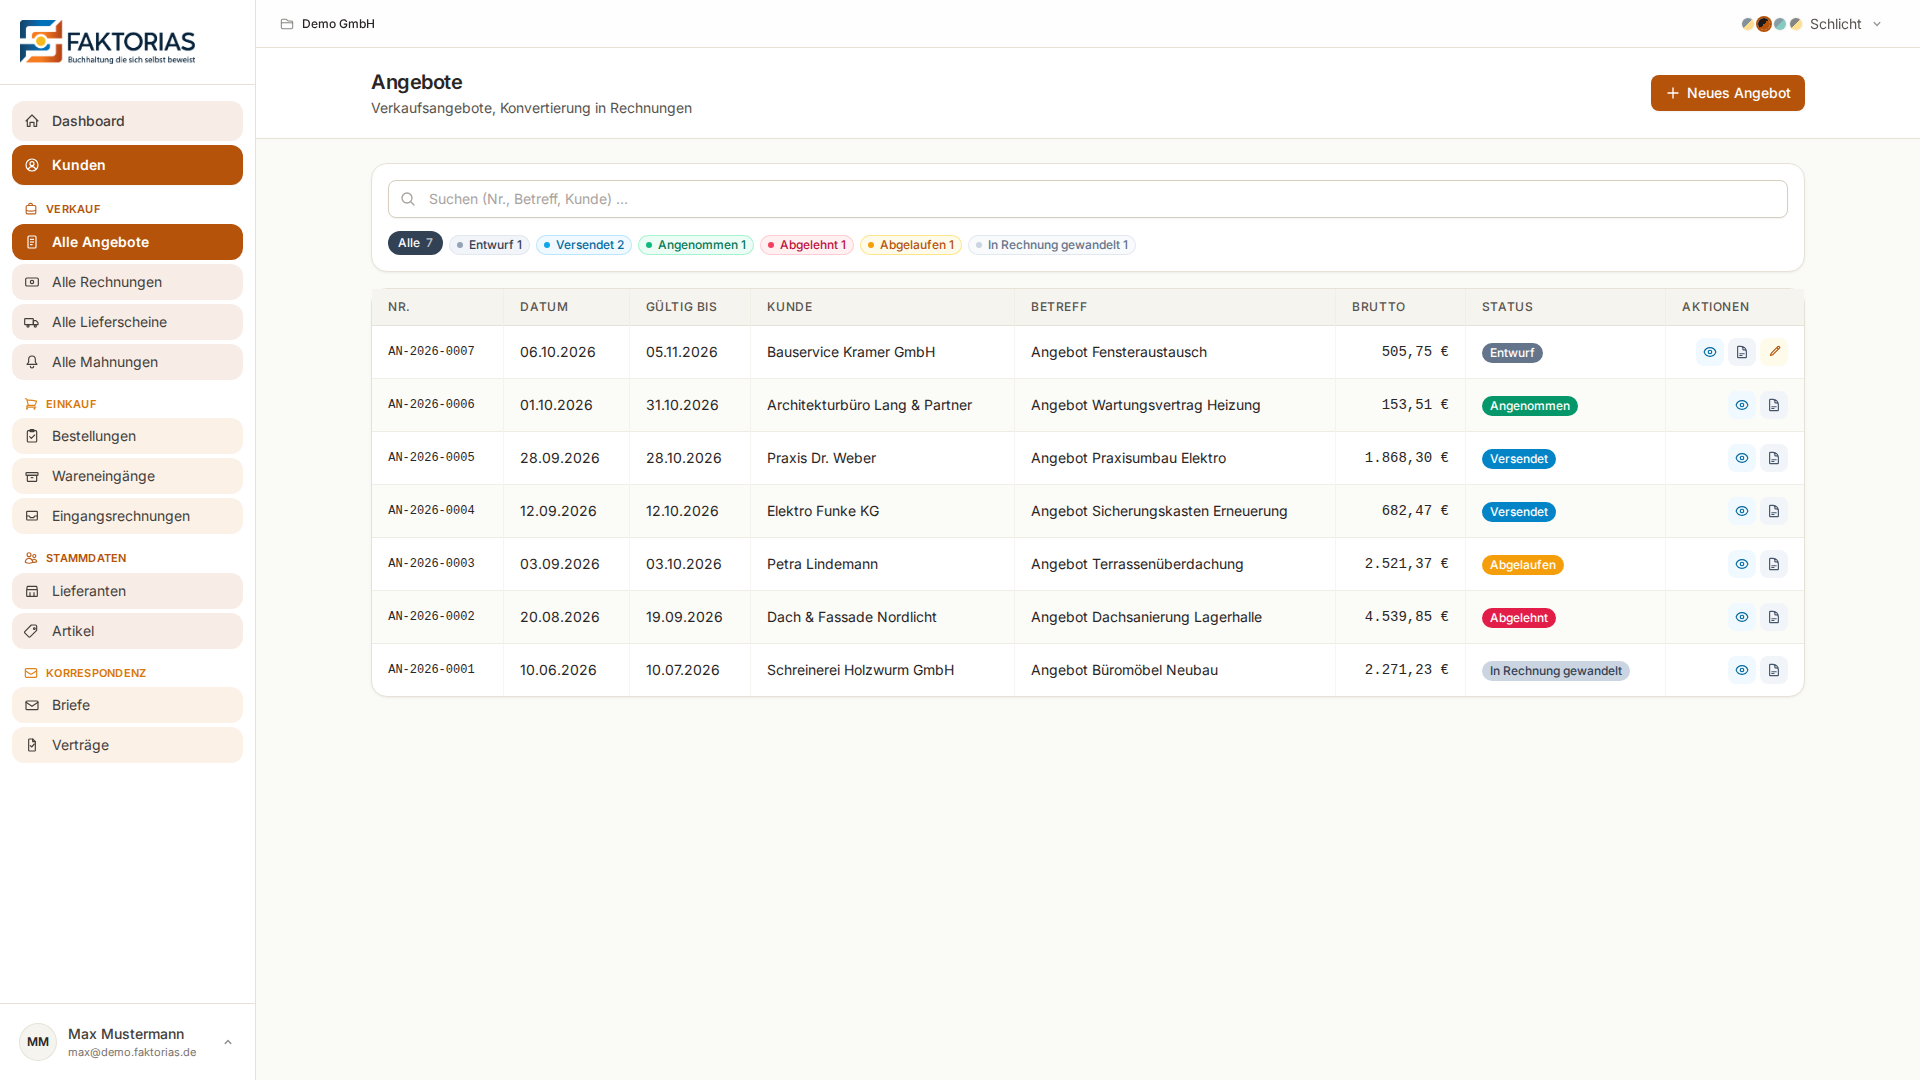
Task: Click the Alle Lieferscheine truck icon
Action: (x=32, y=322)
